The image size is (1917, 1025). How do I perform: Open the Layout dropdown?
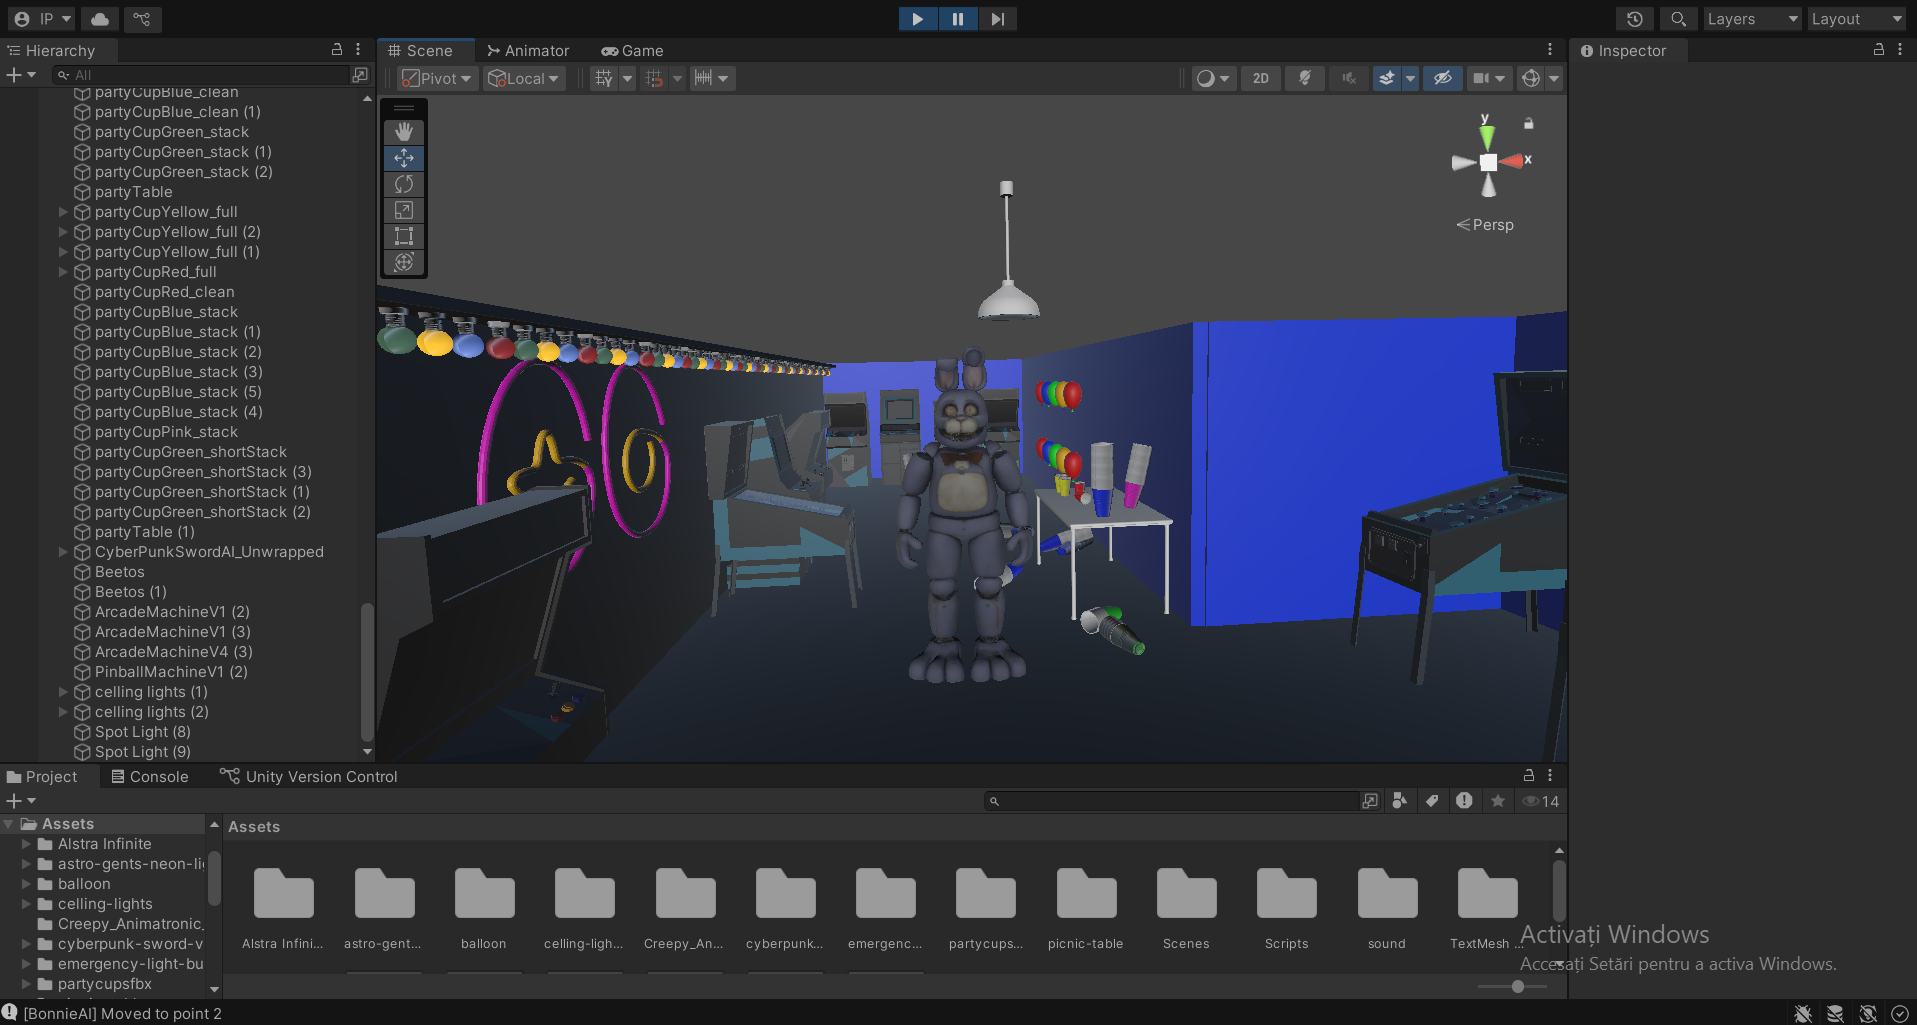(x=1857, y=19)
